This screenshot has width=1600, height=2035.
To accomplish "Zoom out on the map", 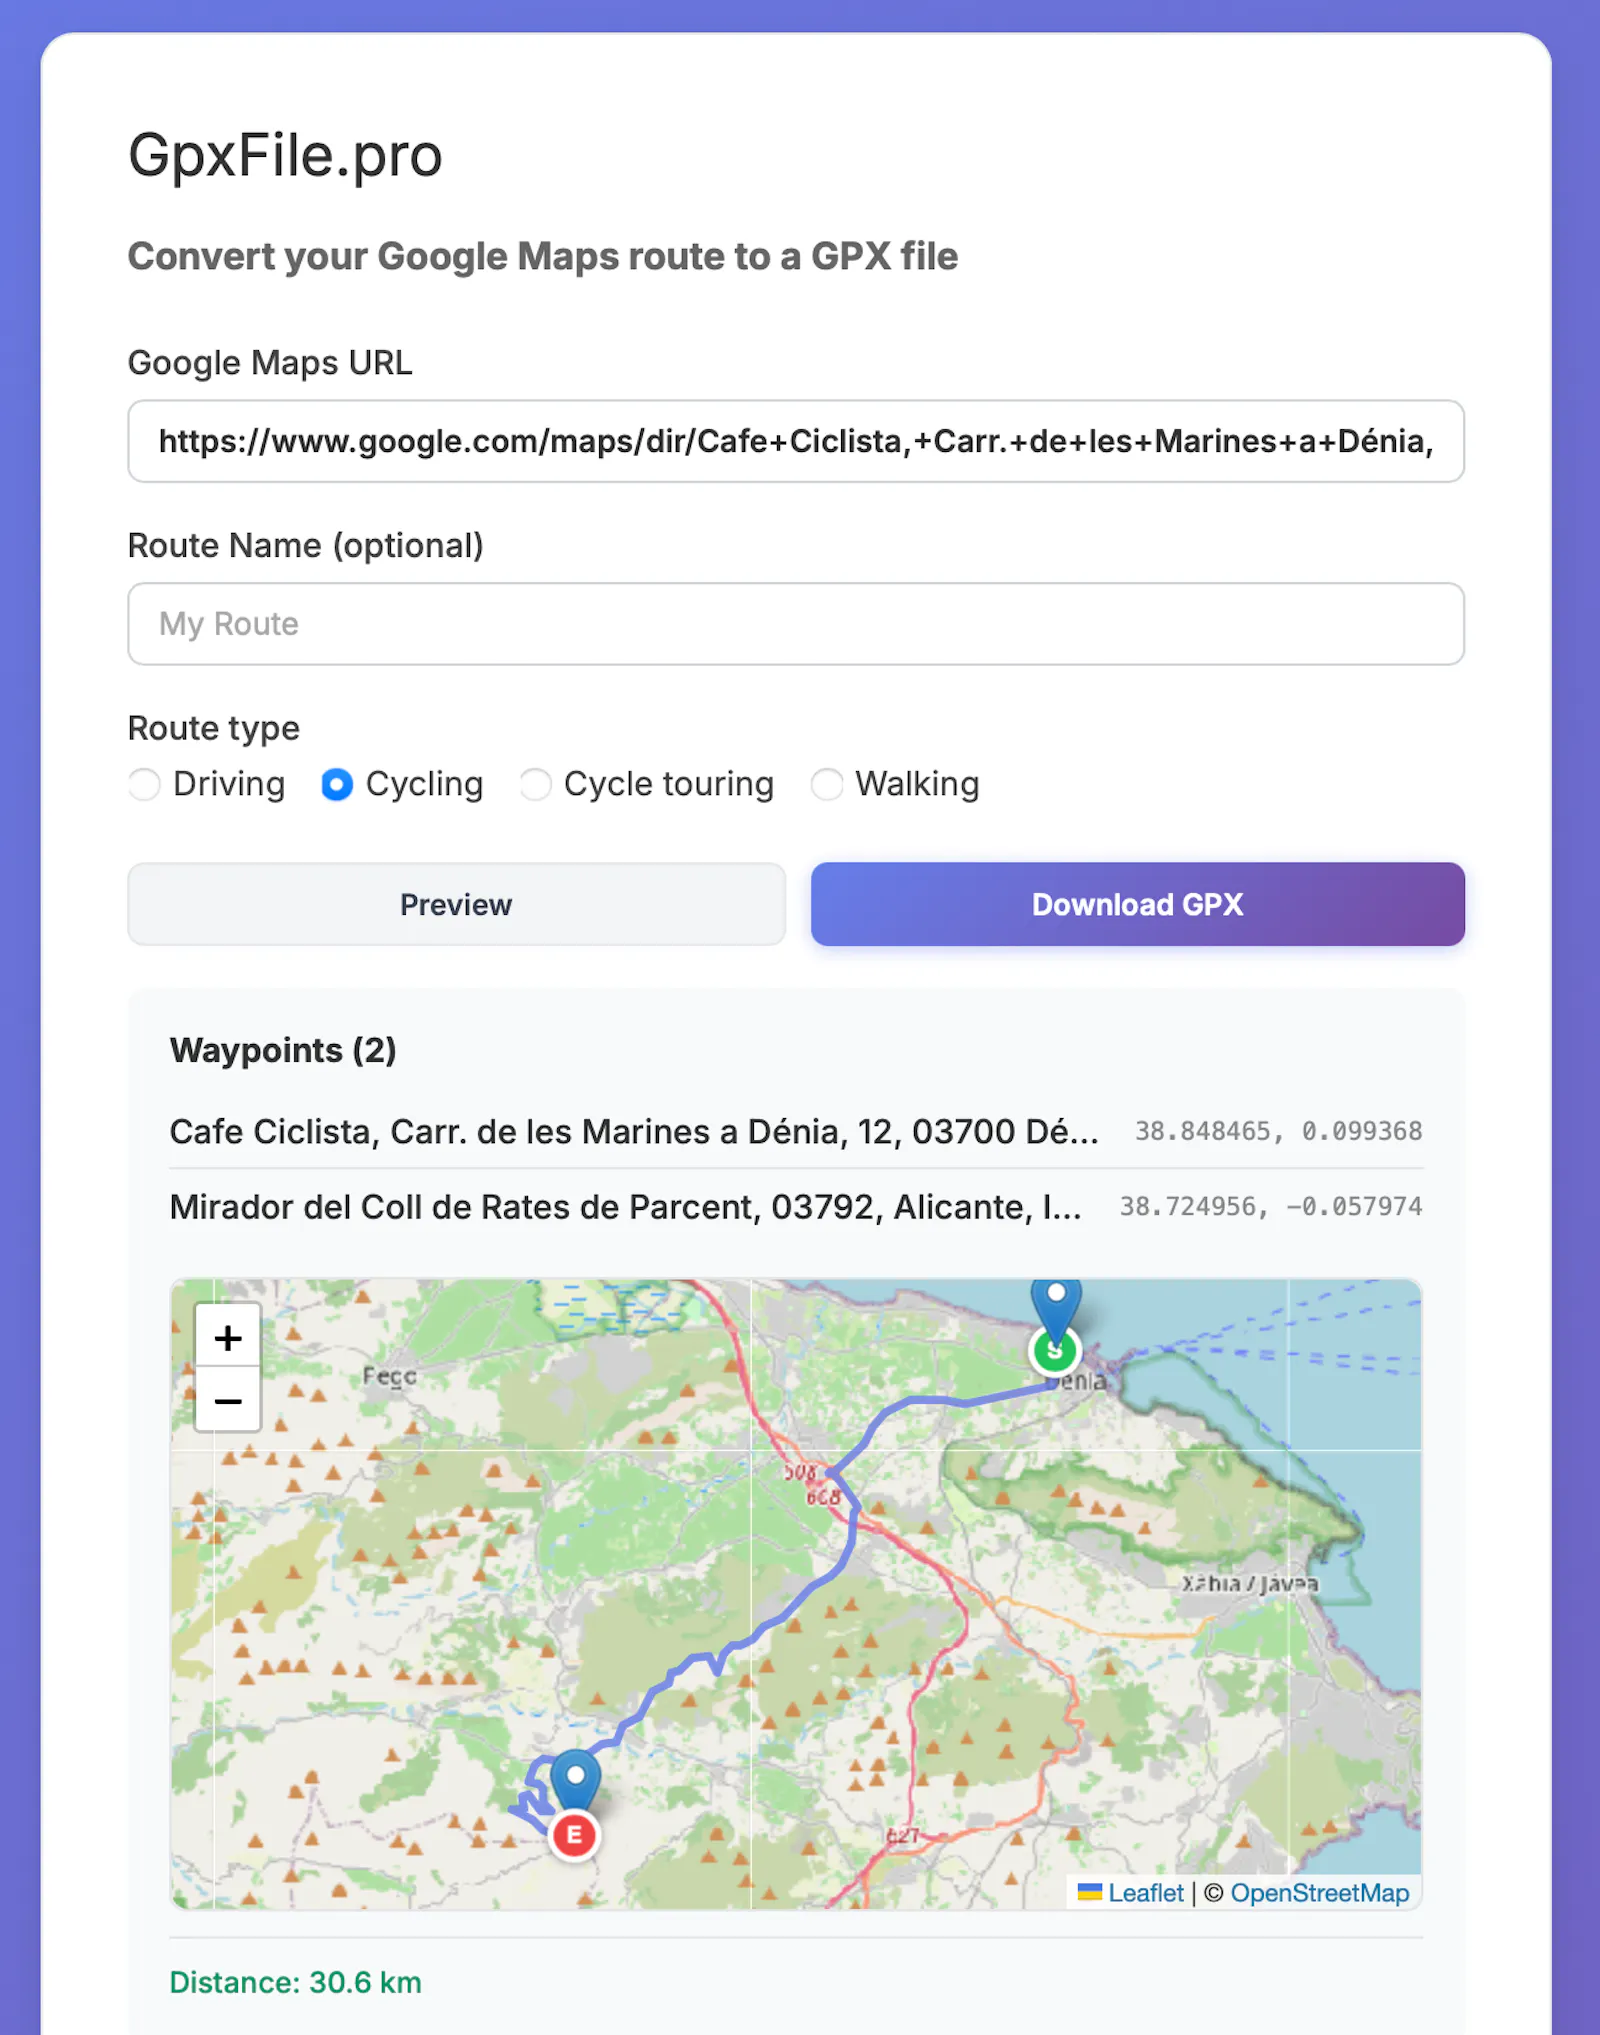I will pyautogui.click(x=228, y=1400).
